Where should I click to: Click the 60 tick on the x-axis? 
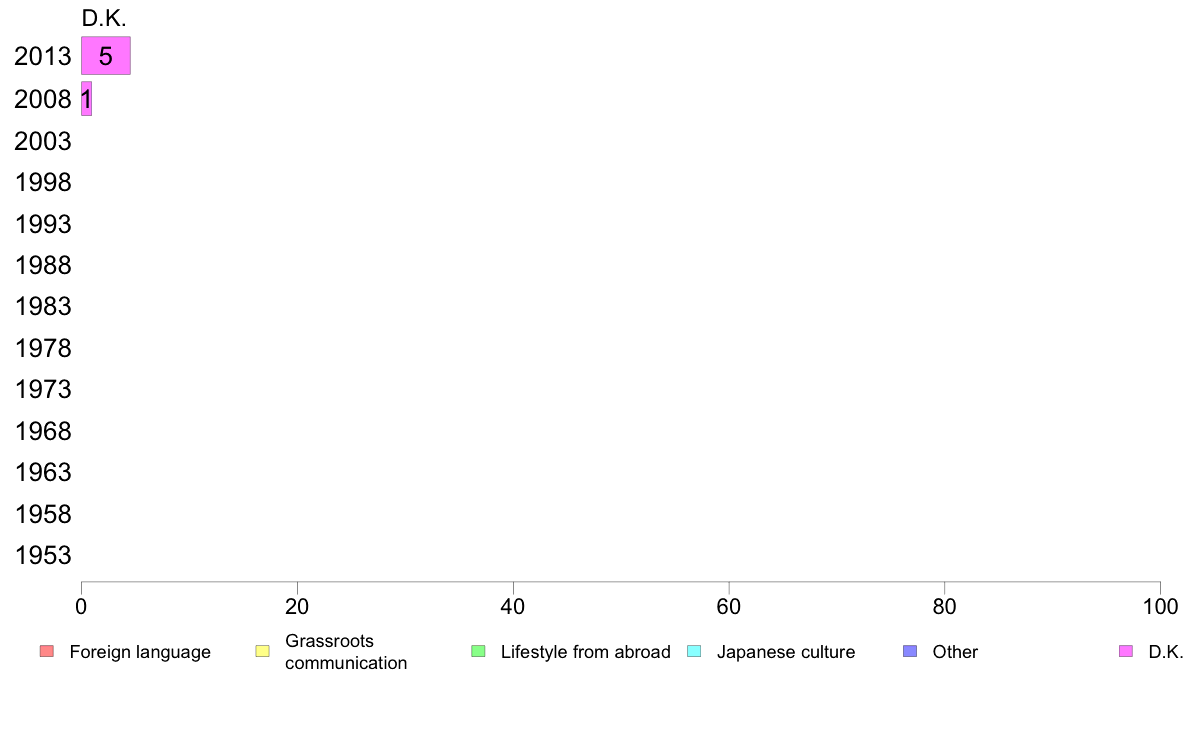click(x=728, y=606)
